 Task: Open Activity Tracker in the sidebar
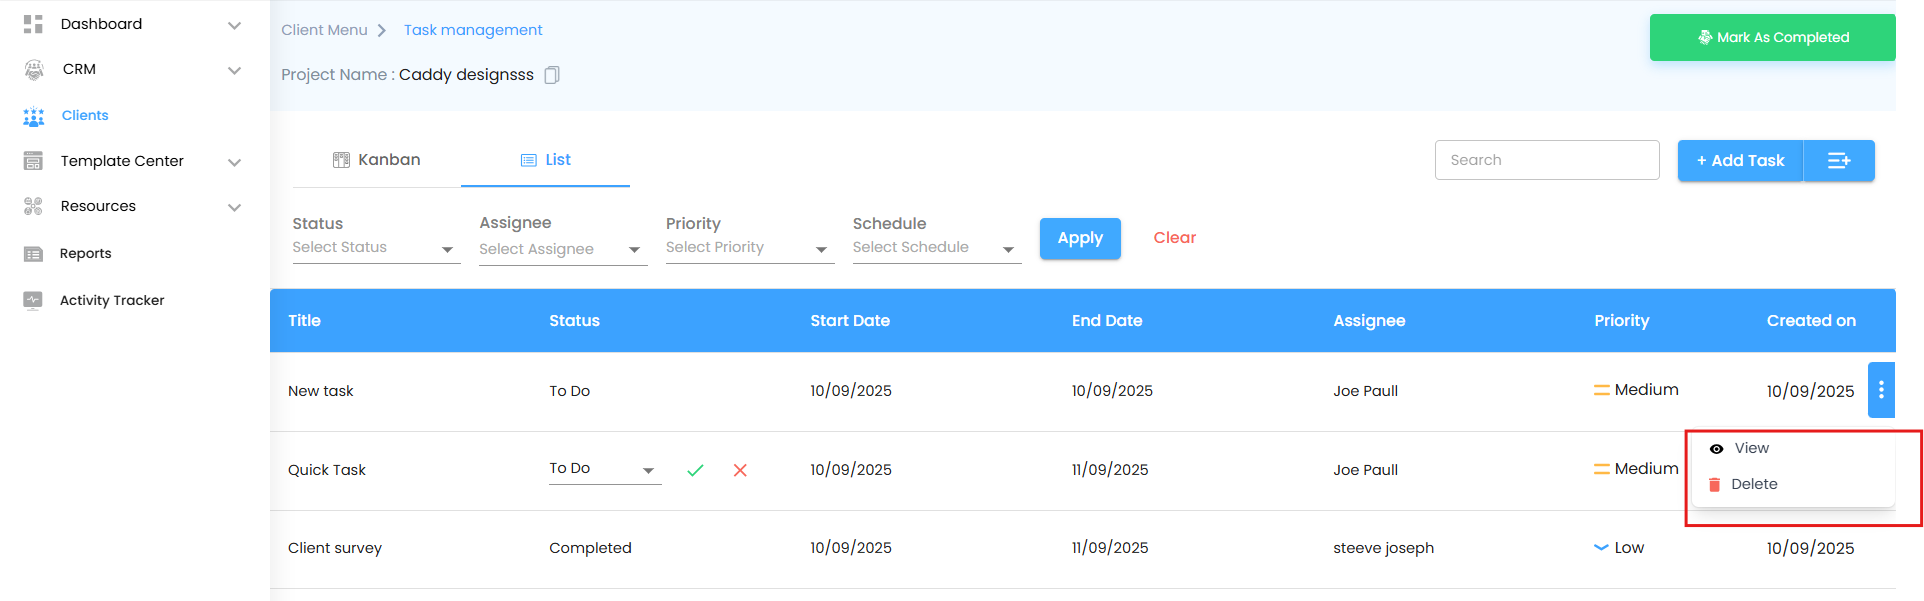(111, 300)
